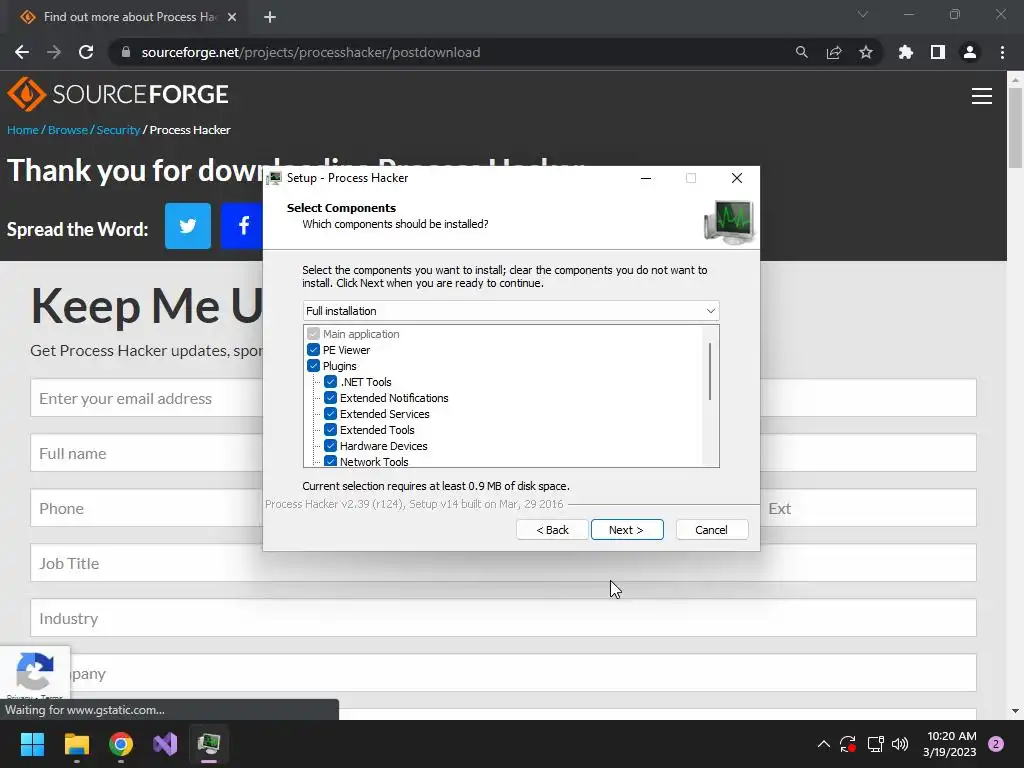1024x768 pixels.
Task: Click the Main application checkbox
Action: (x=313, y=334)
